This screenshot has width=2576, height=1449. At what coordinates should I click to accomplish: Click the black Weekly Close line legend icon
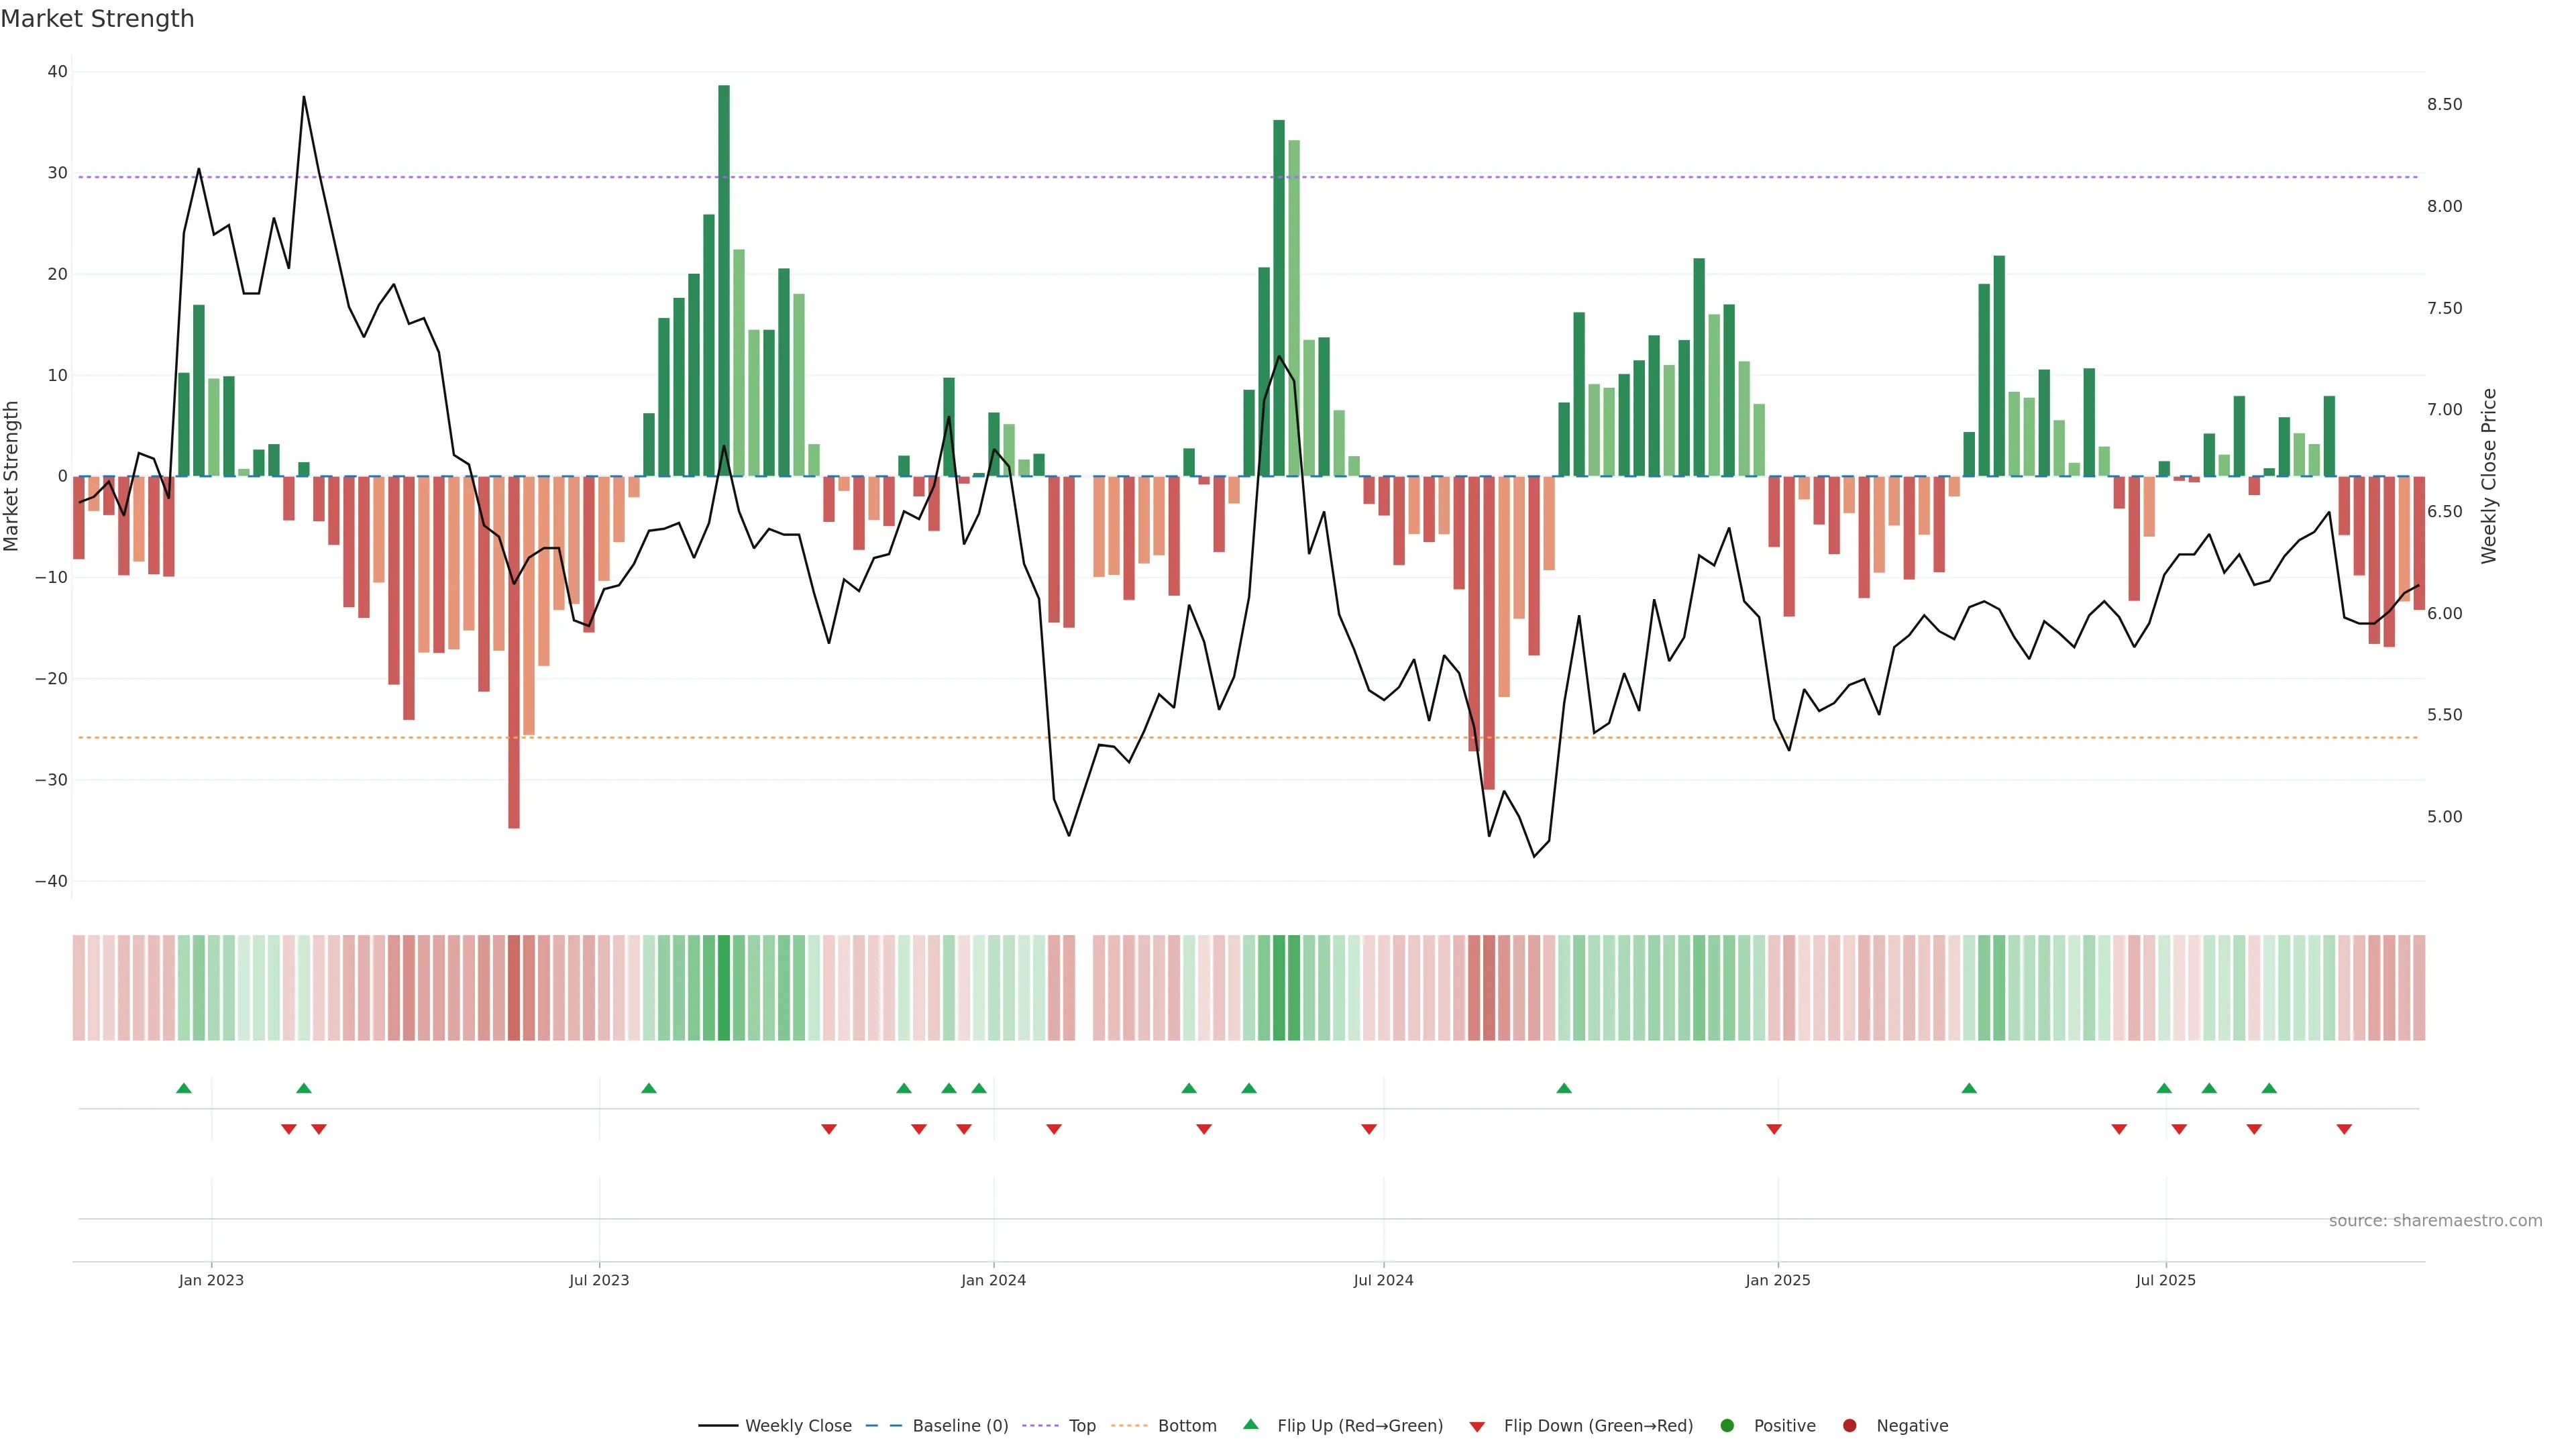click(718, 1426)
